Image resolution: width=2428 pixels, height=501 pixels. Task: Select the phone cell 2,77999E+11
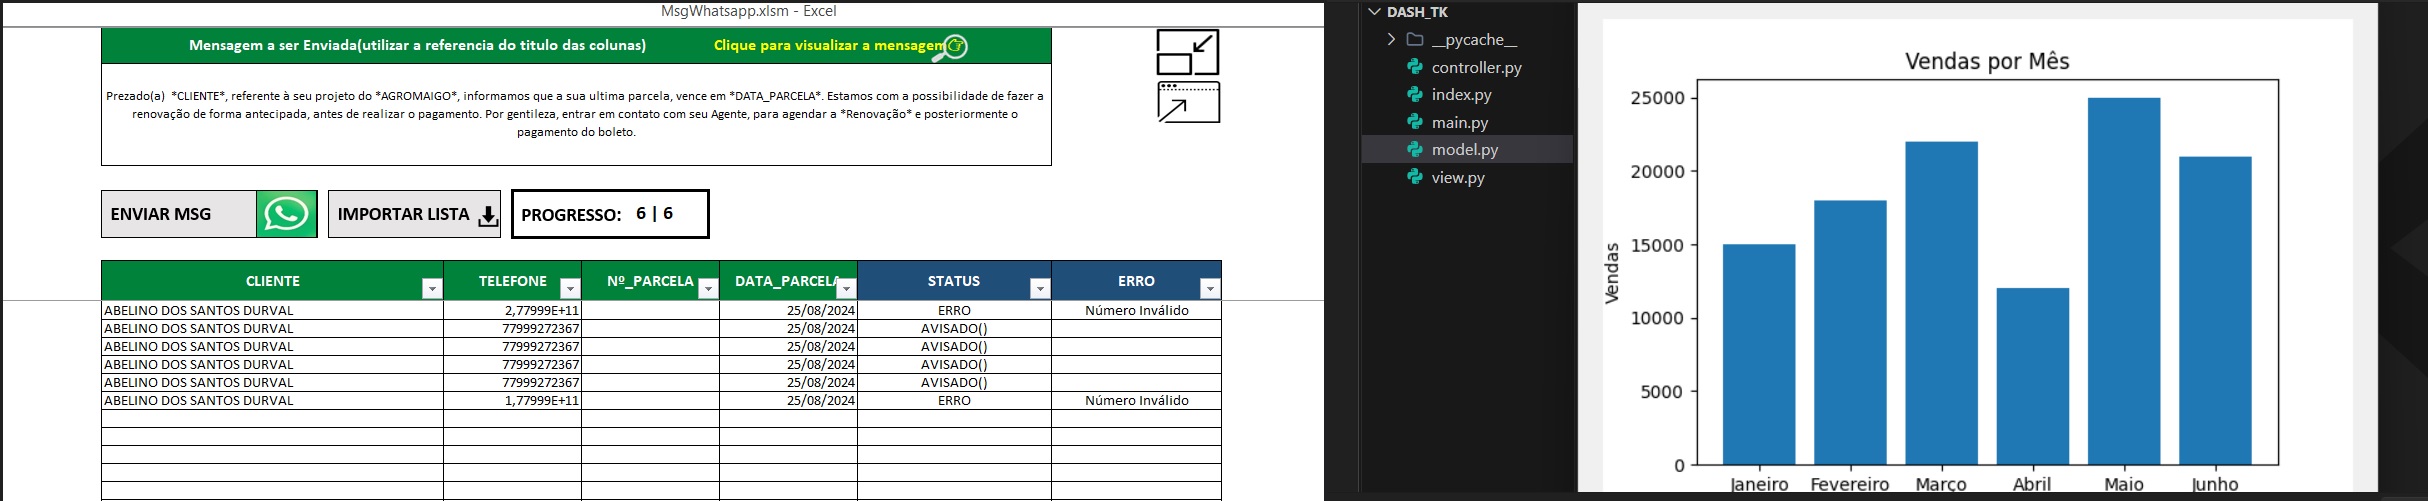512,311
